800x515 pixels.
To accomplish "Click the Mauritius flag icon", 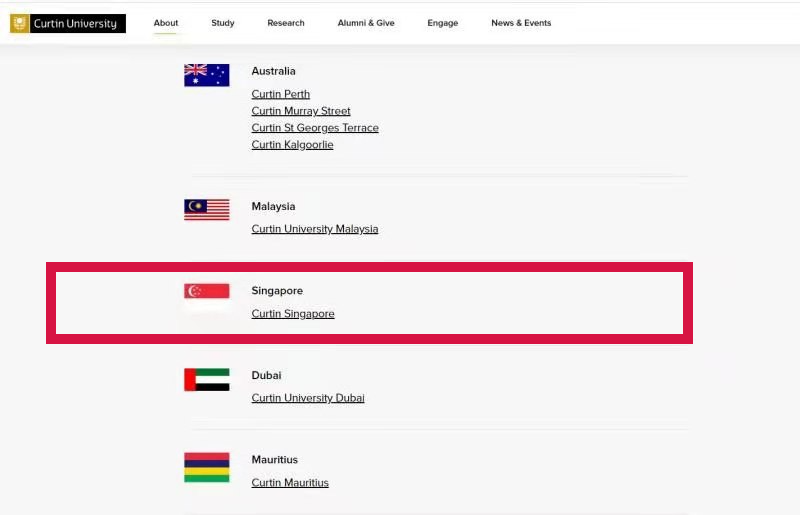I will [206, 467].
